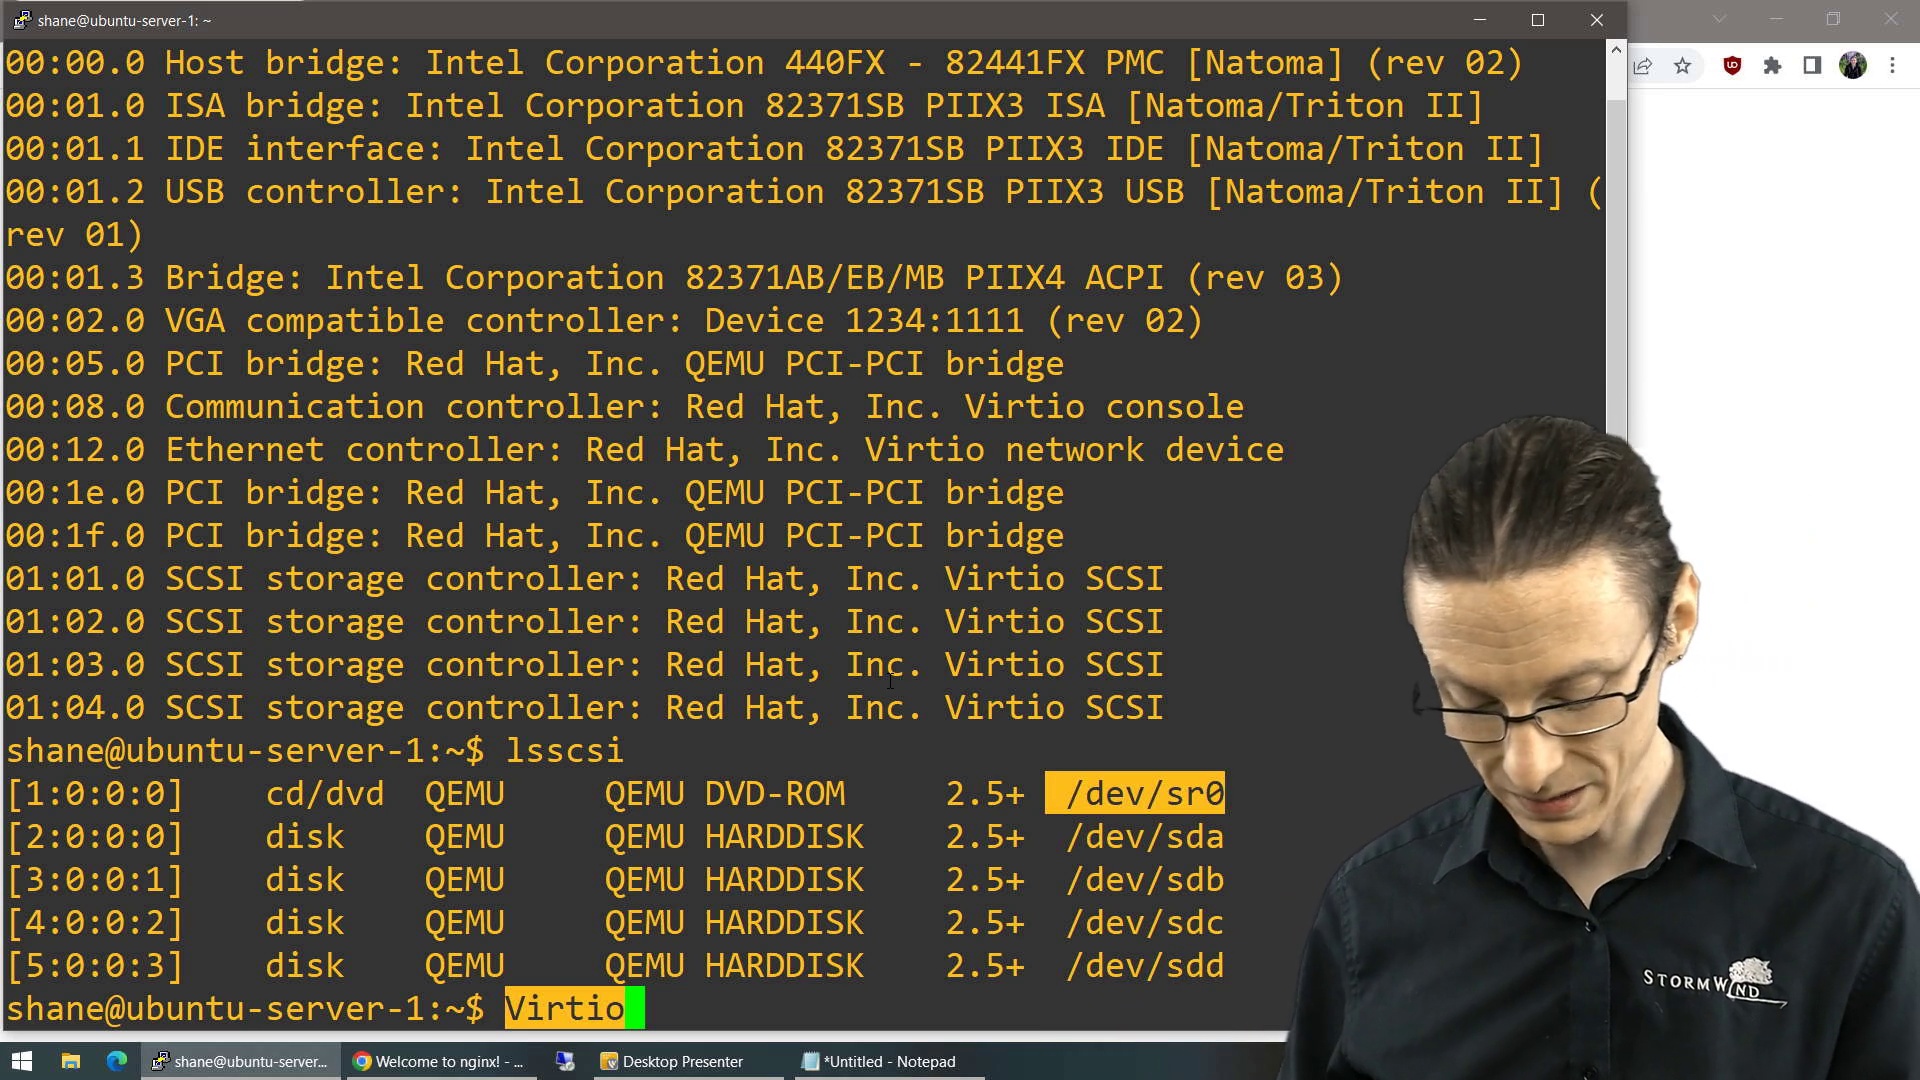Click the highlighted /dev/sr0 text
This screenshot has height=1080, width=1920.
pyautogui.click(x=1135, y=793)
